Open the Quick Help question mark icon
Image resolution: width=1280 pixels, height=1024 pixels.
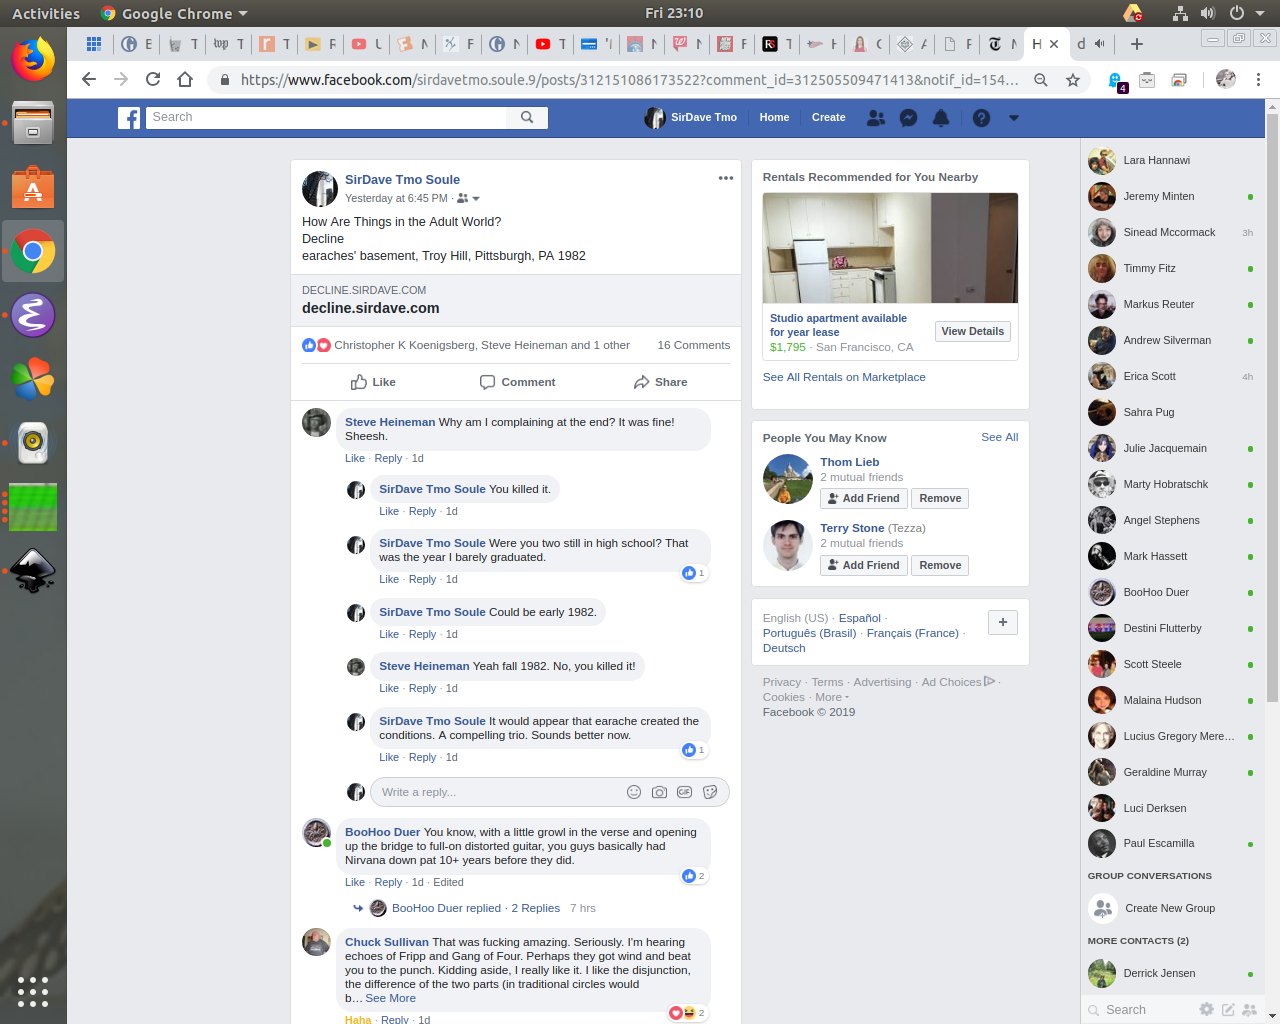[x=981, y=118]
